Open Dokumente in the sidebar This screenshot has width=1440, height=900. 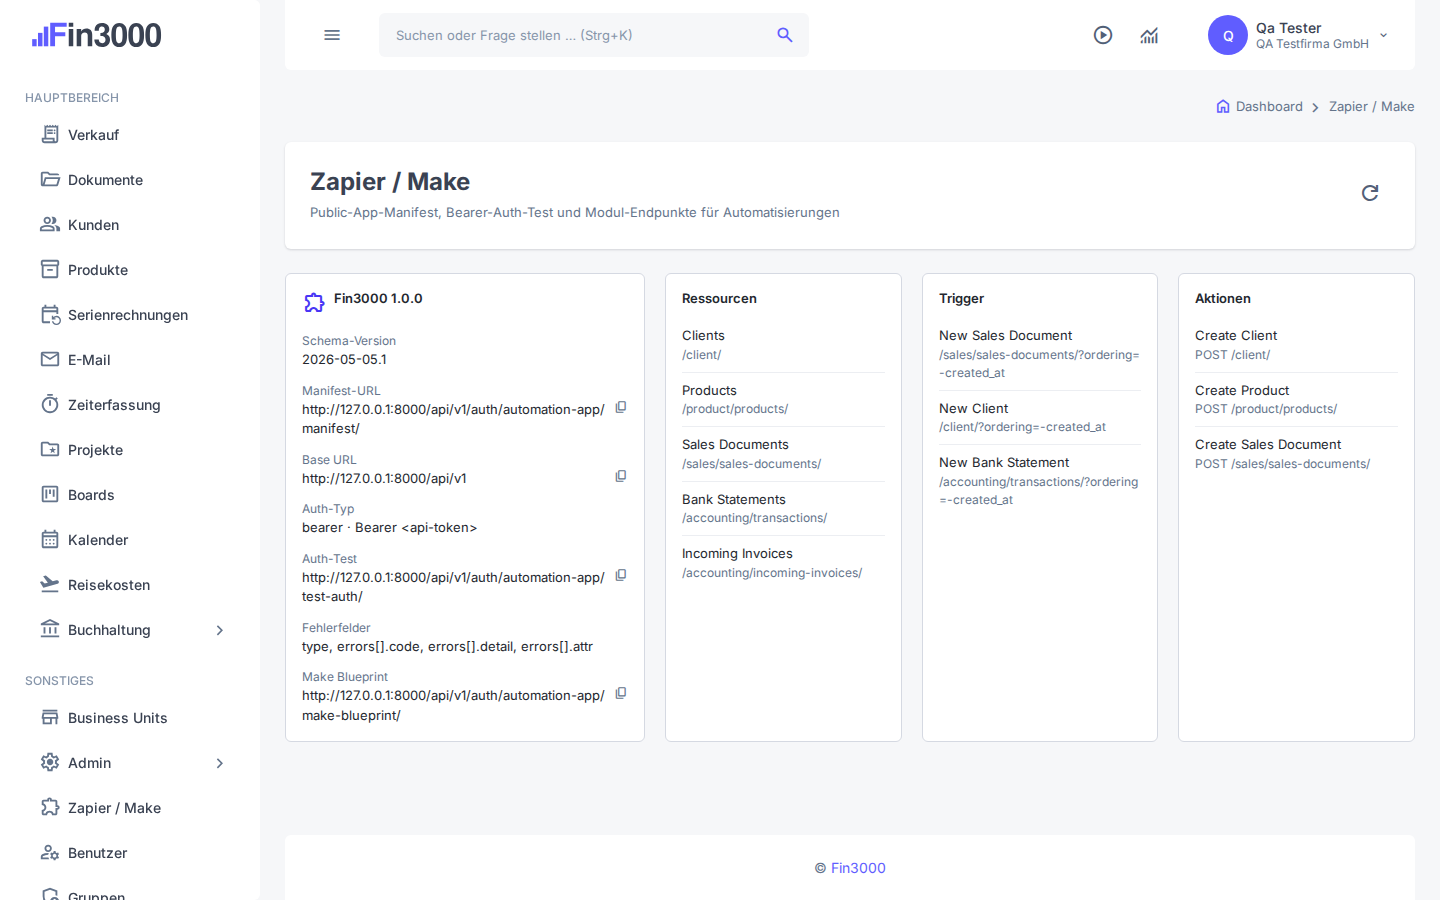tap(106, 180)
